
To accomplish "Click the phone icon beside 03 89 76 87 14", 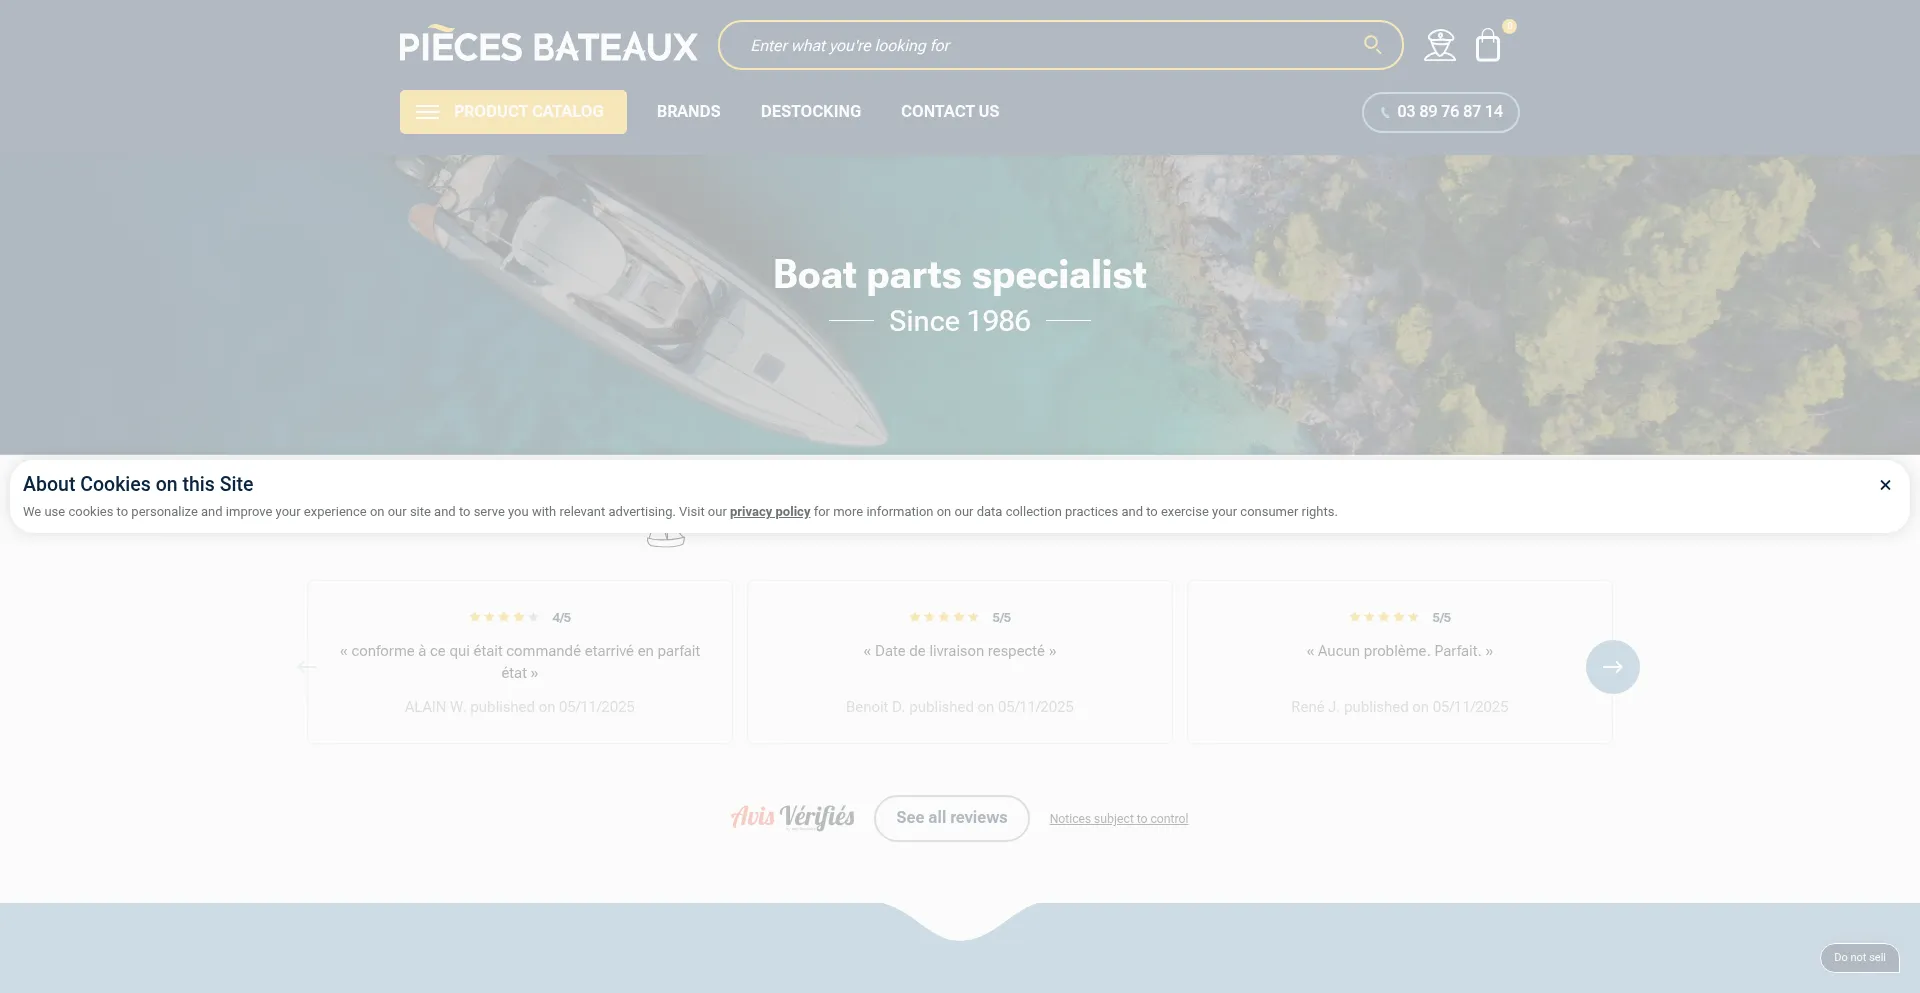I will click(1385, 113).
